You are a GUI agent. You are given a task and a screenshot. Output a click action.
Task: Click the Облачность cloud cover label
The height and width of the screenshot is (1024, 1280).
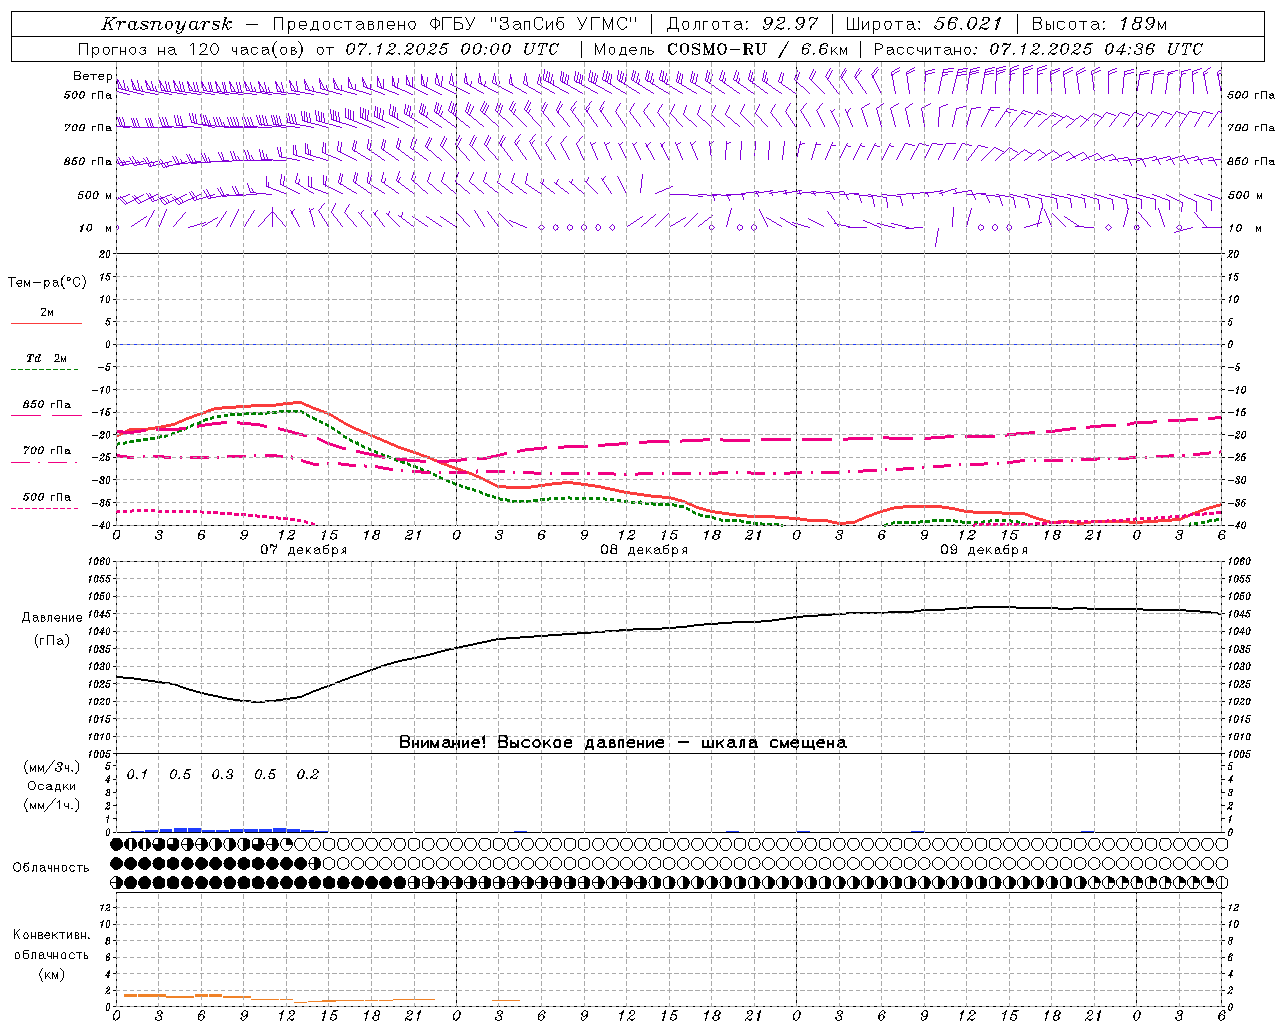click(x=51, y=868)
